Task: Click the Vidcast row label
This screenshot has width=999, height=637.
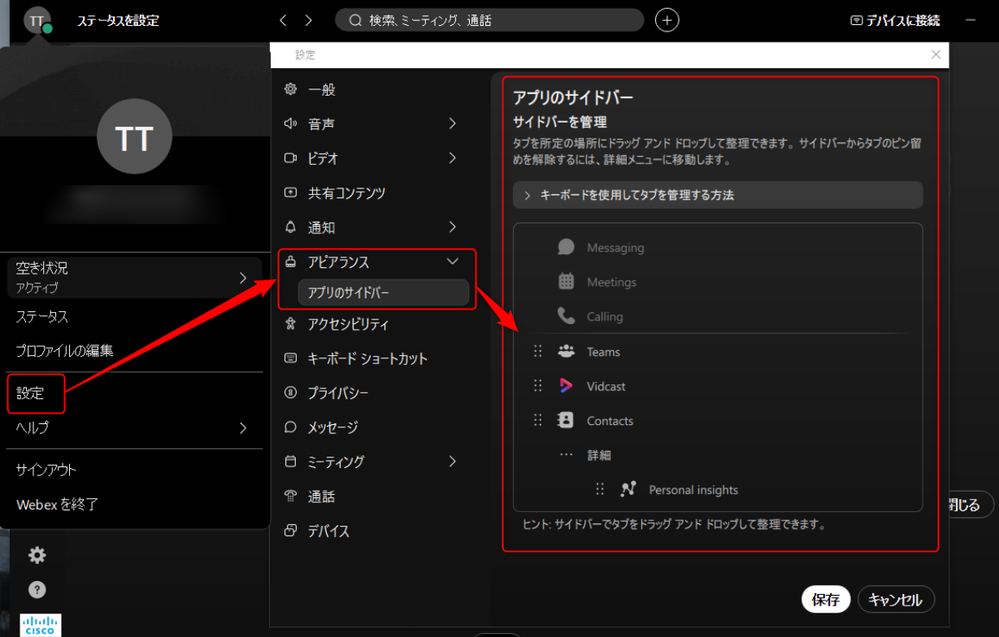Action: pos(606,386)
